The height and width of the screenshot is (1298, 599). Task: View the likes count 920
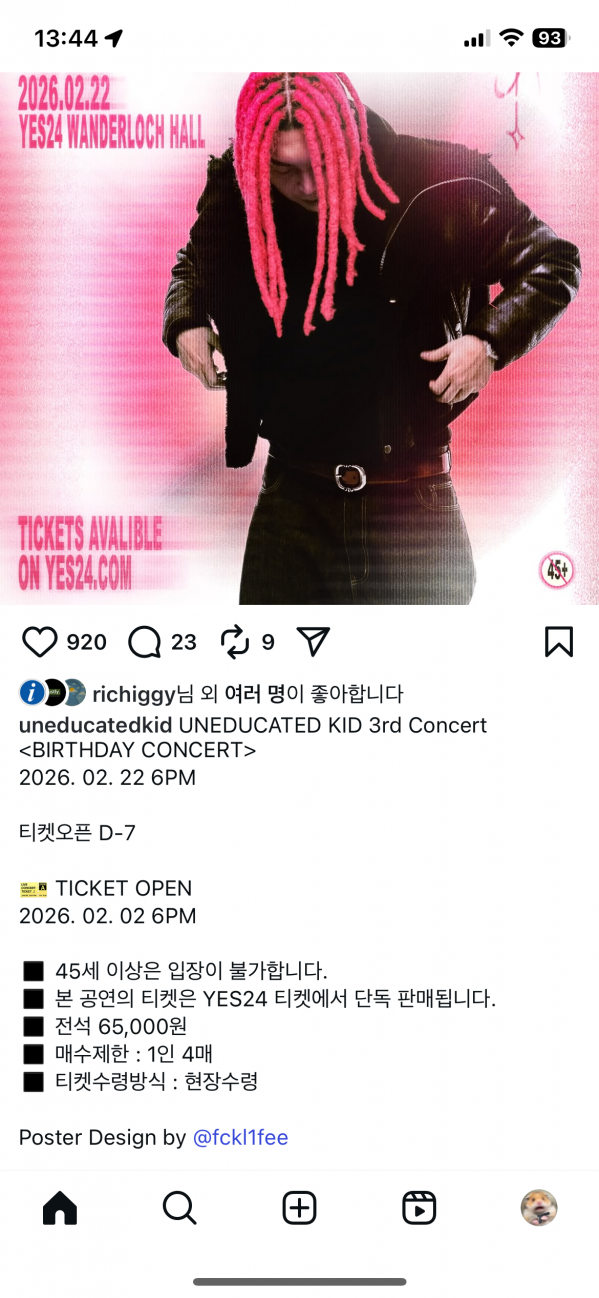point(86,642)
